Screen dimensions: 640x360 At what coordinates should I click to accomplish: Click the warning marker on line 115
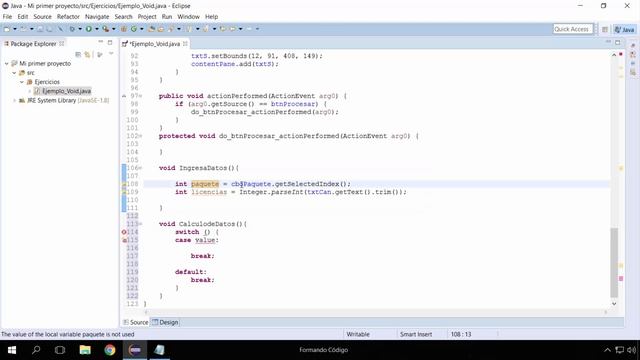124,240
